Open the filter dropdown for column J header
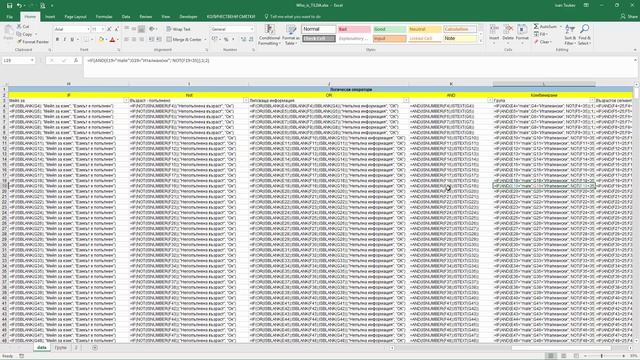The image size is (640, 360). click(406, 100)
